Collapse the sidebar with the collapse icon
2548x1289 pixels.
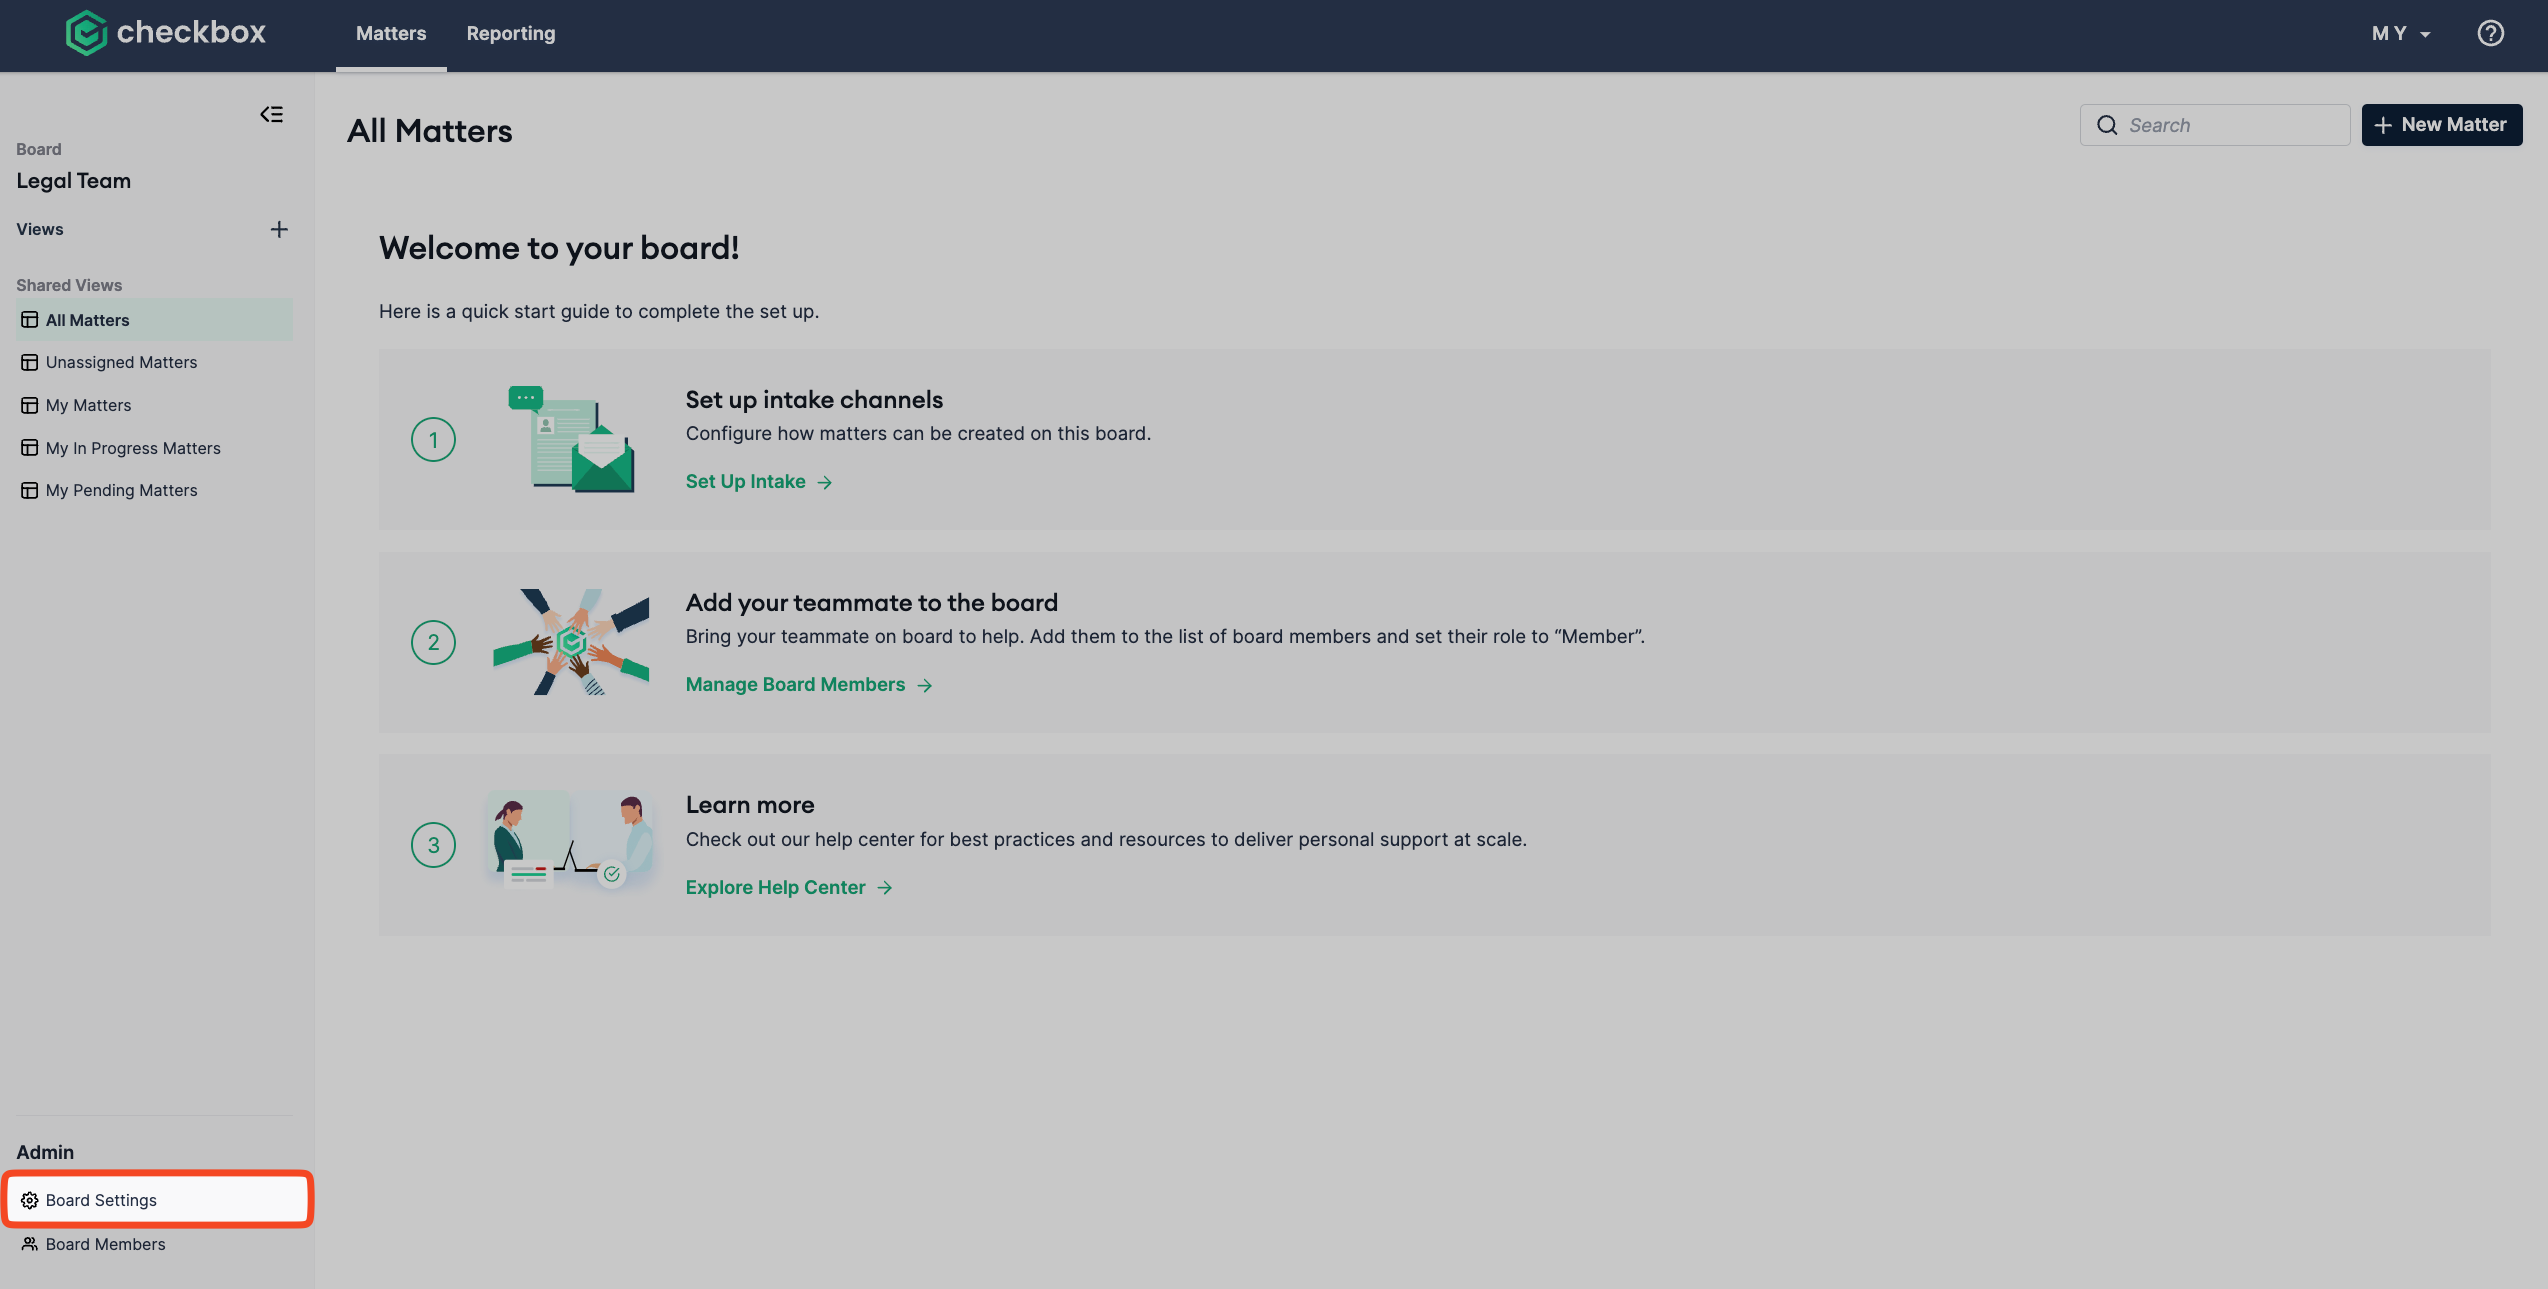click(271, 114)
